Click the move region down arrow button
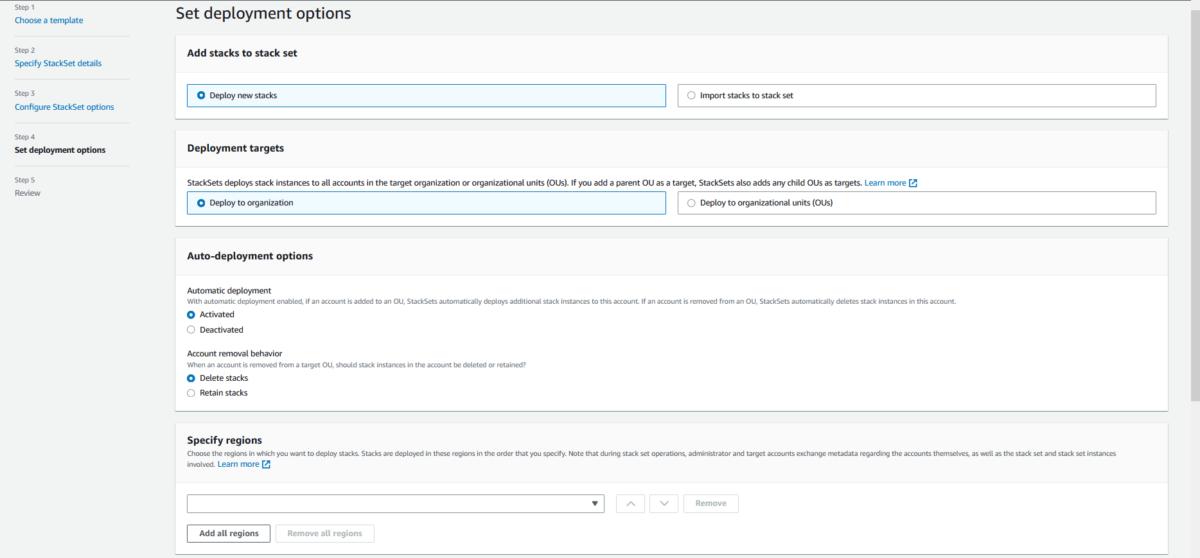1200x558 pixels. 664,503
